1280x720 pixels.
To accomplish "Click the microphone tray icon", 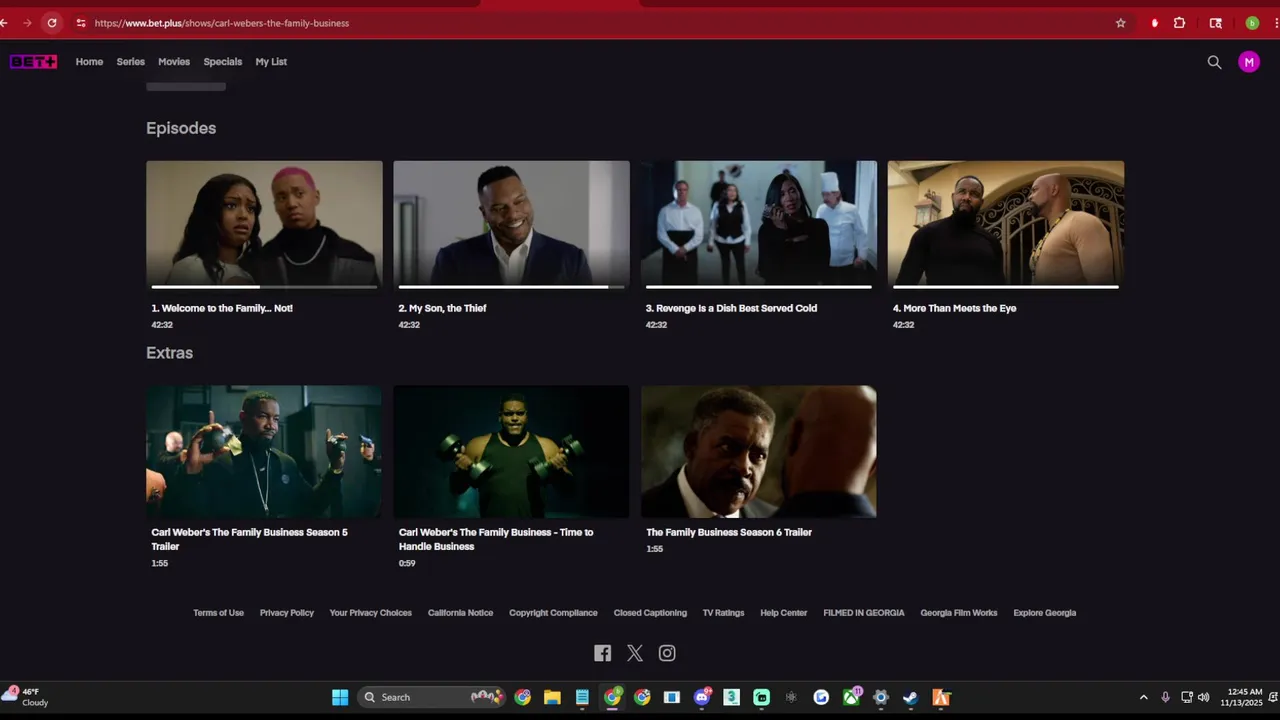I will [x=1165, y=697].
